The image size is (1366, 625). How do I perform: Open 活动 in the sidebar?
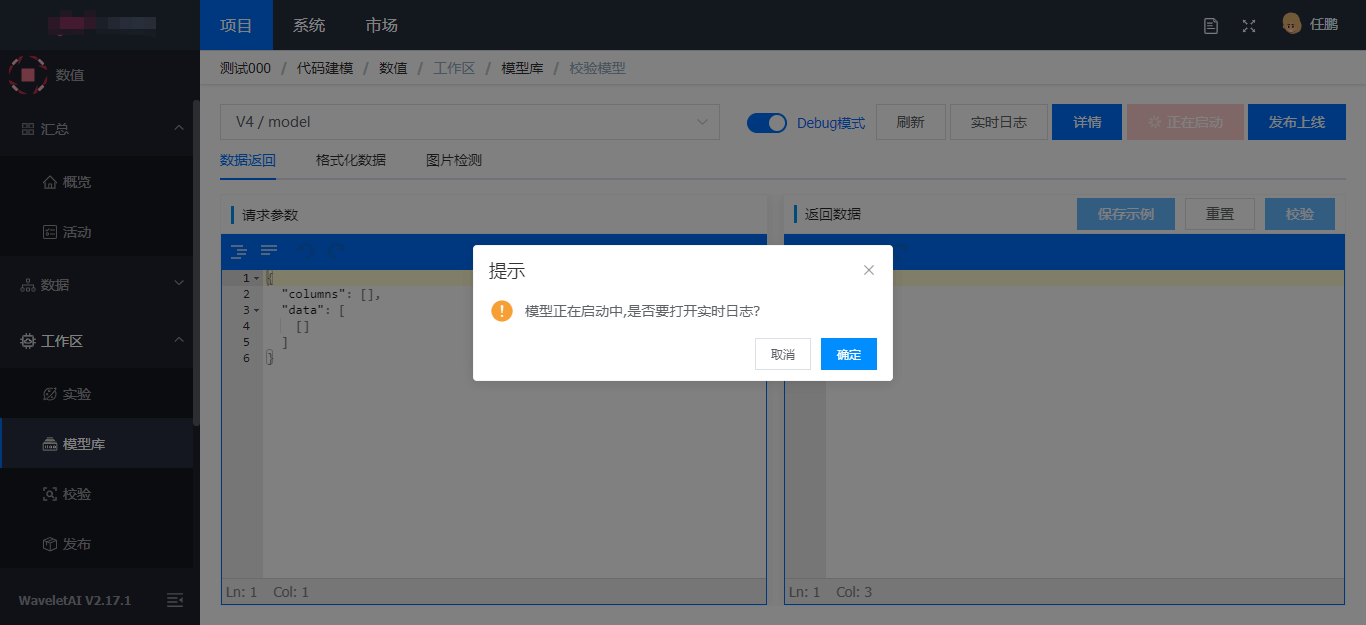tap(96, 232)
